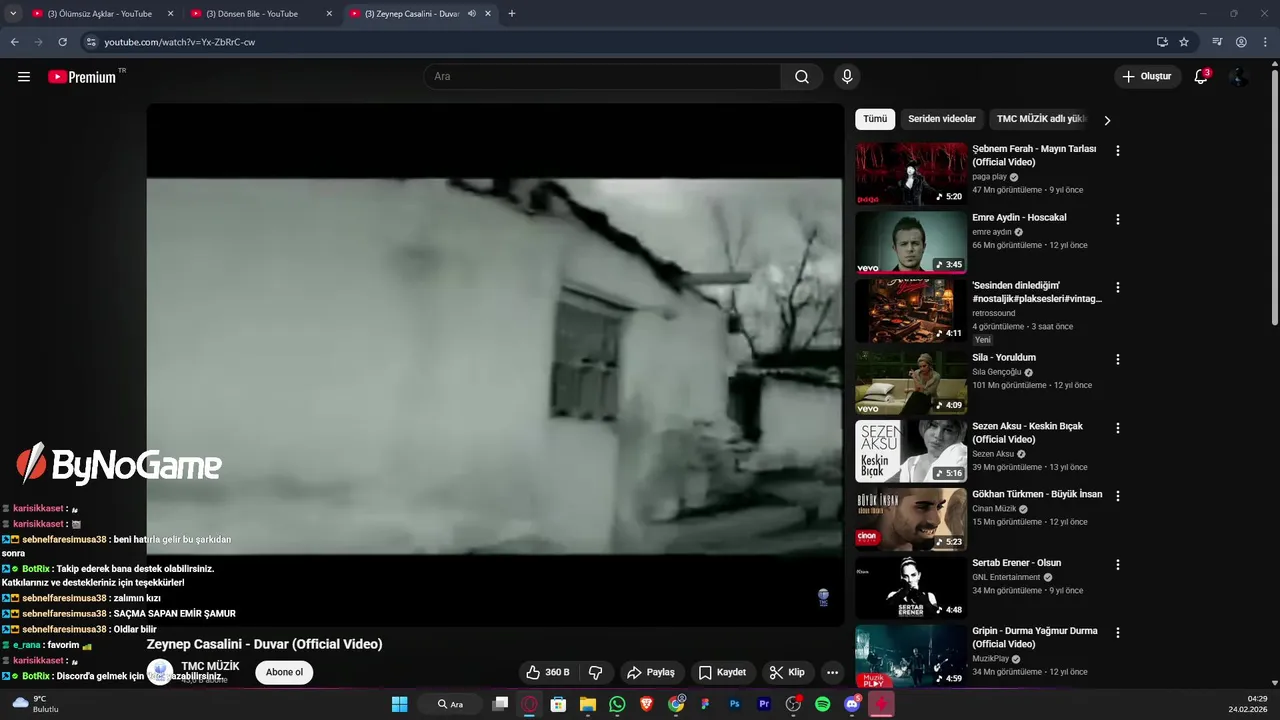Open the Chrome profile icon
Image resolution: width=1280 pixels, height=720 pixels.
click(x=1241, y=42)
